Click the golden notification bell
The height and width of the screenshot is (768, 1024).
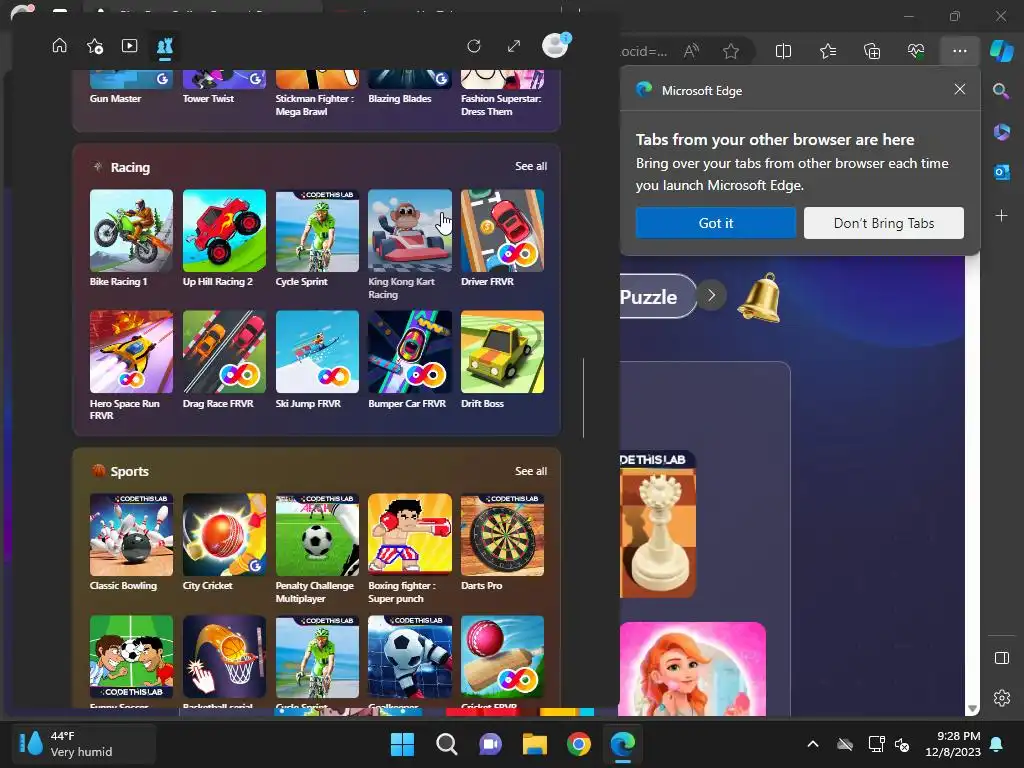click(x=761, y=297)
